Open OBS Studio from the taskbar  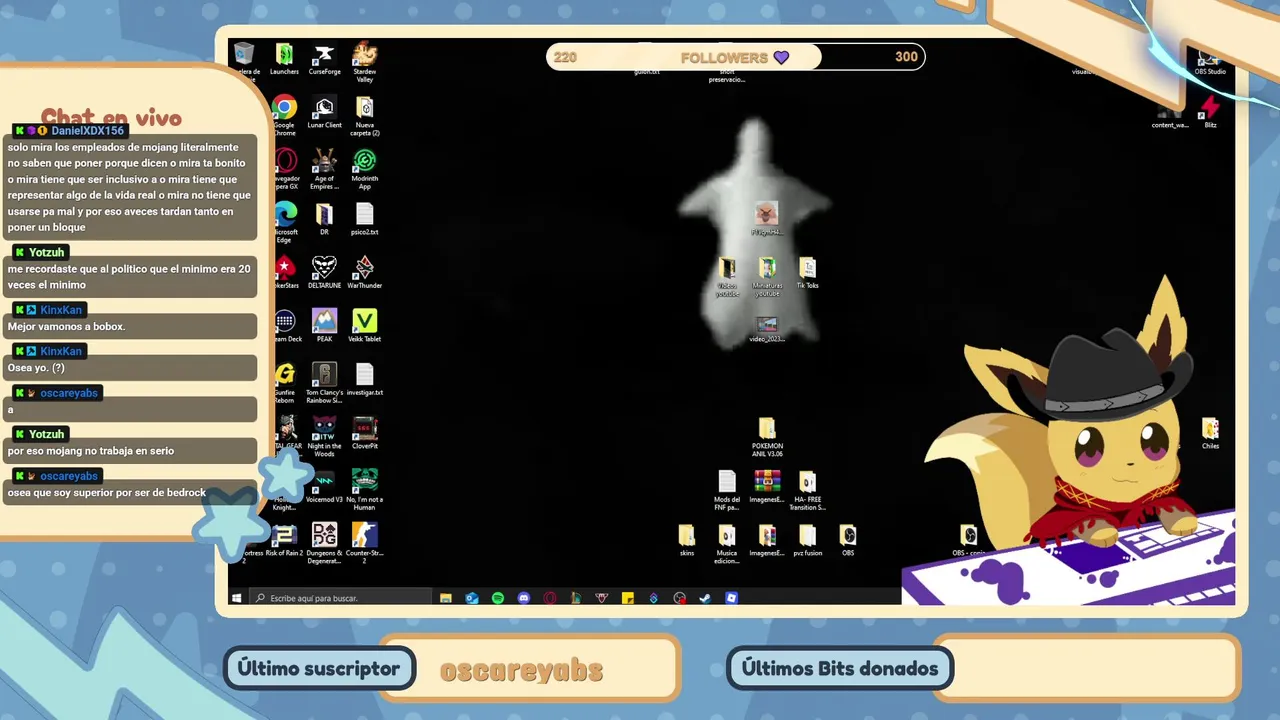coord(680,598)
